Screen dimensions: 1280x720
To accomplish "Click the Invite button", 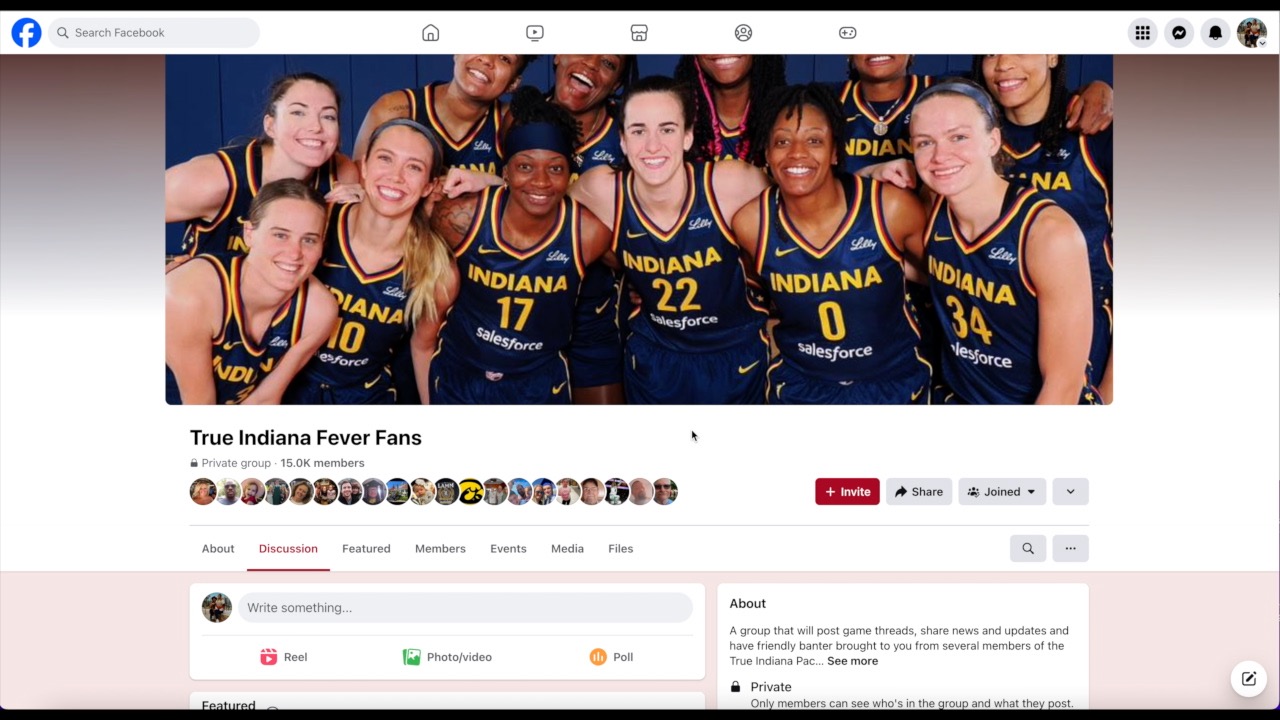I will (847, 491).
